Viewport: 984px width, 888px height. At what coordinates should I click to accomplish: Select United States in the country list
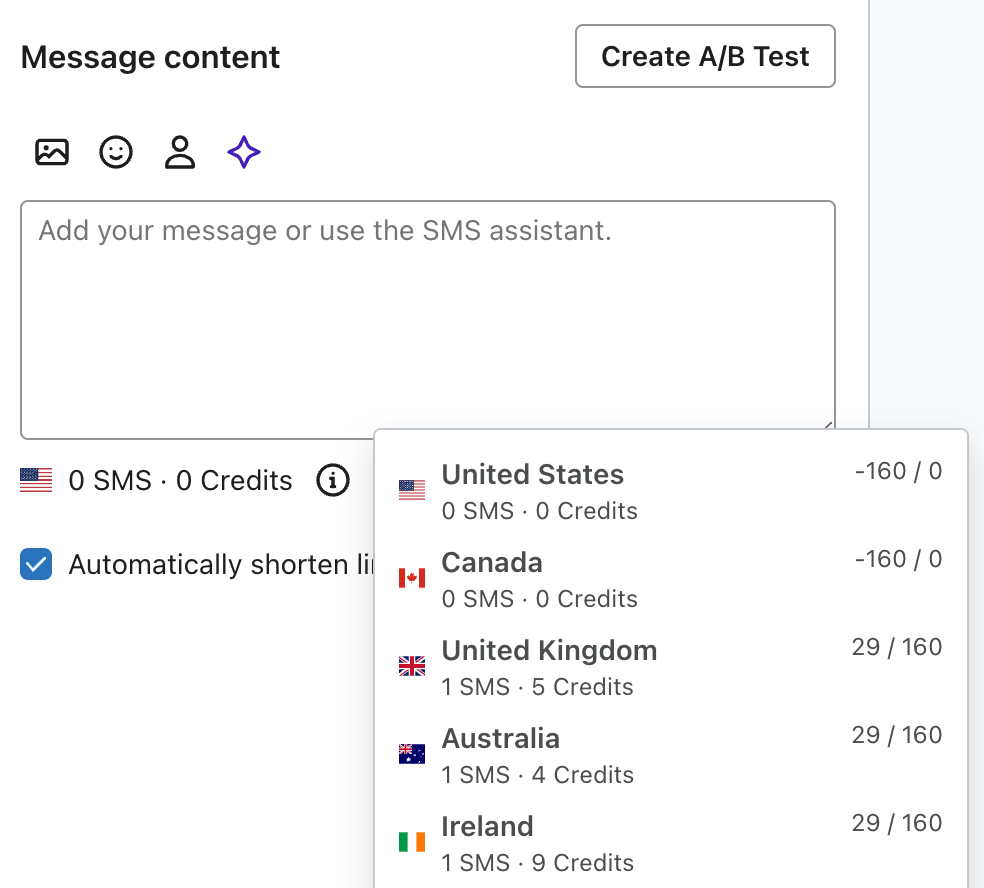[533, 475]
